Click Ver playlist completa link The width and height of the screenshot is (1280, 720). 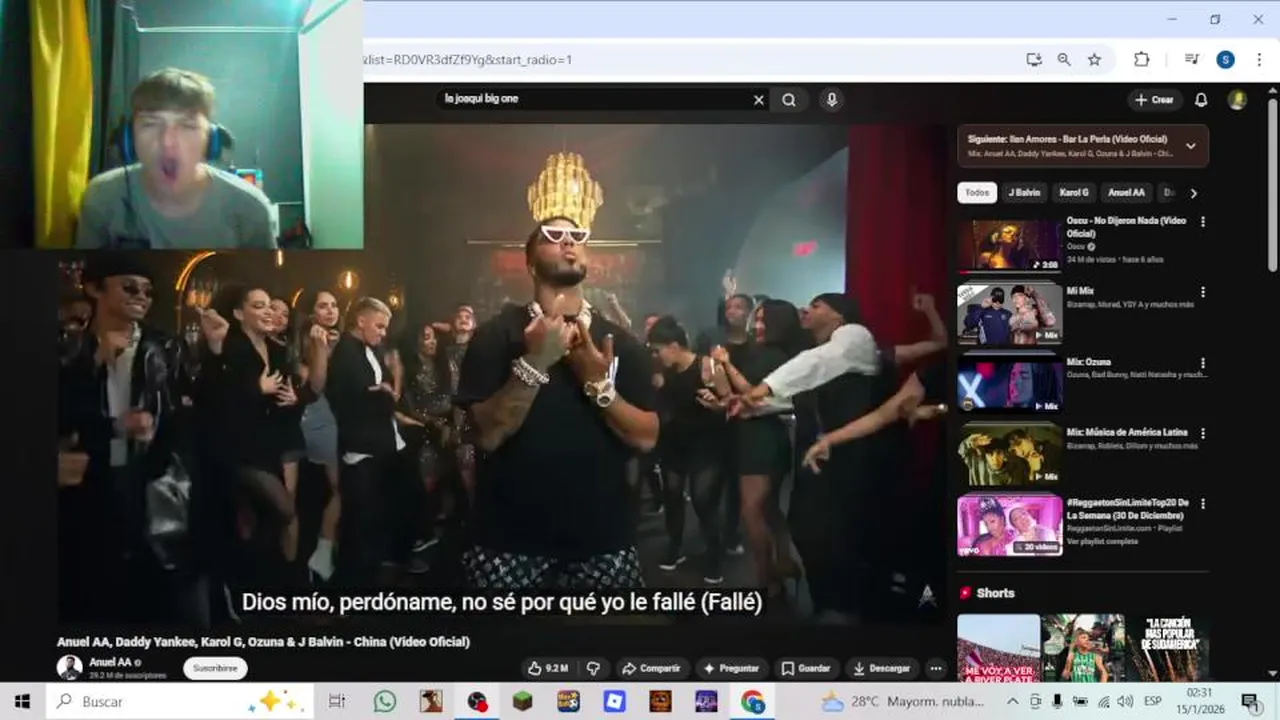point(1102,541)
